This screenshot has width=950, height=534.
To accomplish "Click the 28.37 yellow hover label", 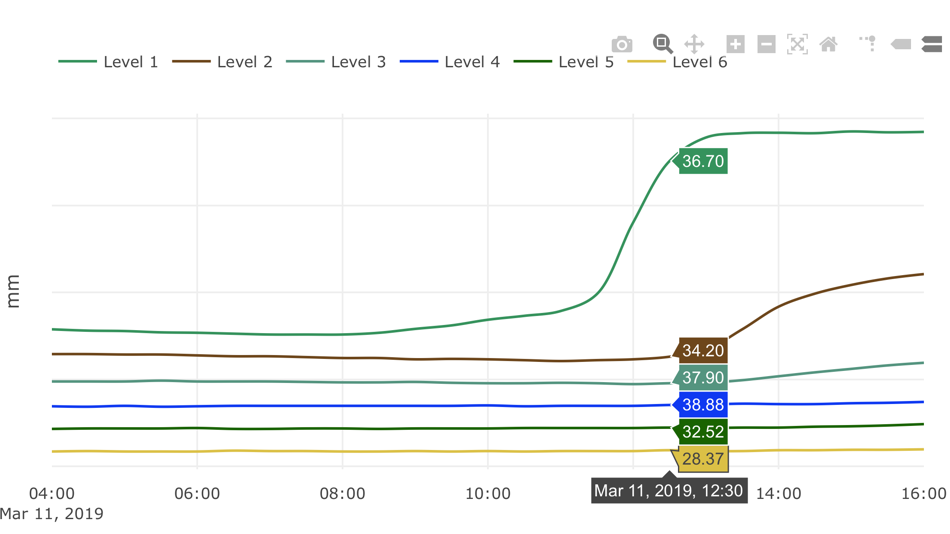I will pyautogui.click(x=703, y=459).
